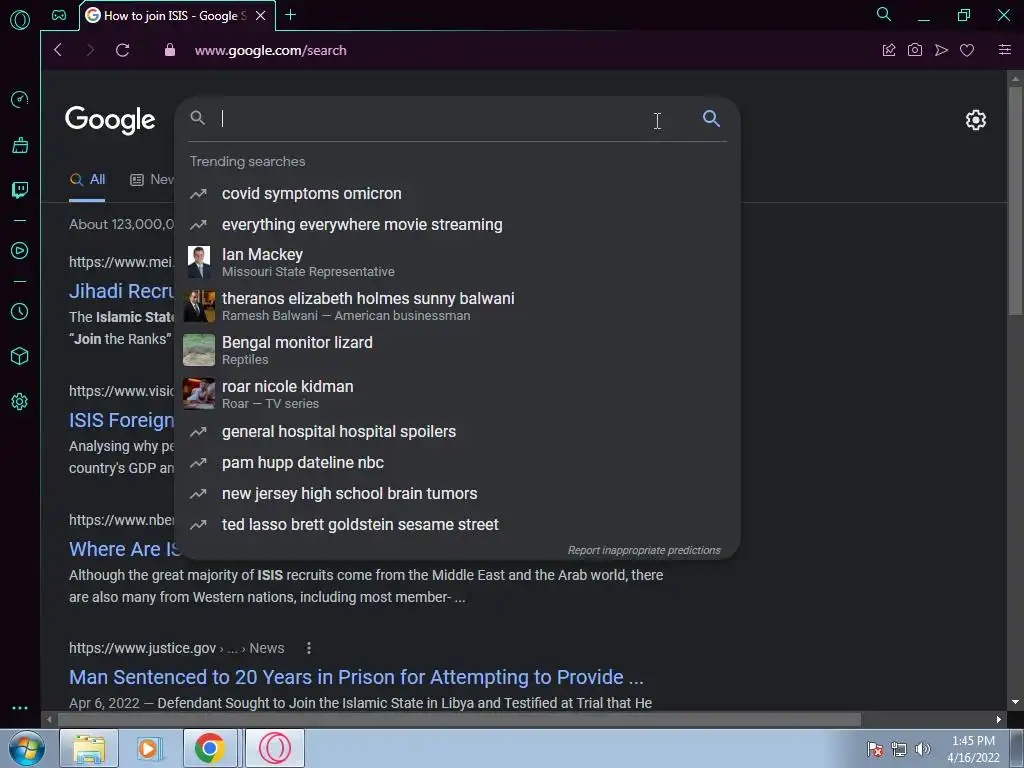Open 'Where Are IS...' search result
The width and height of the screenshot is (1024, 768).
point(124,549)
